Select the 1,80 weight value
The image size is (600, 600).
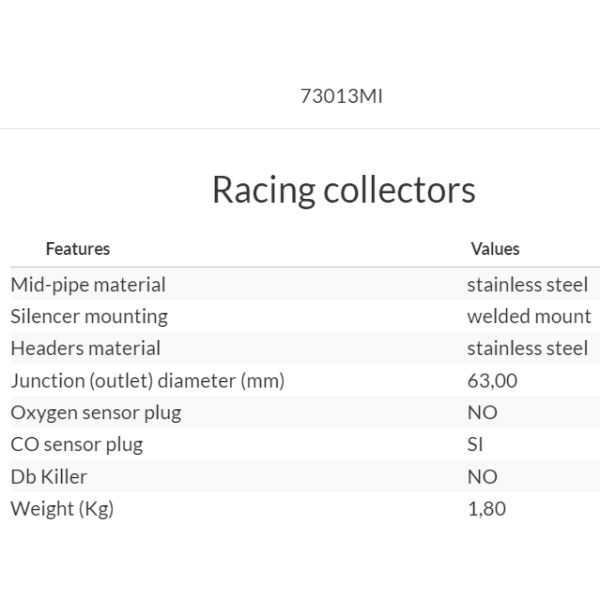pyautogui.click(x=486, y=508)
